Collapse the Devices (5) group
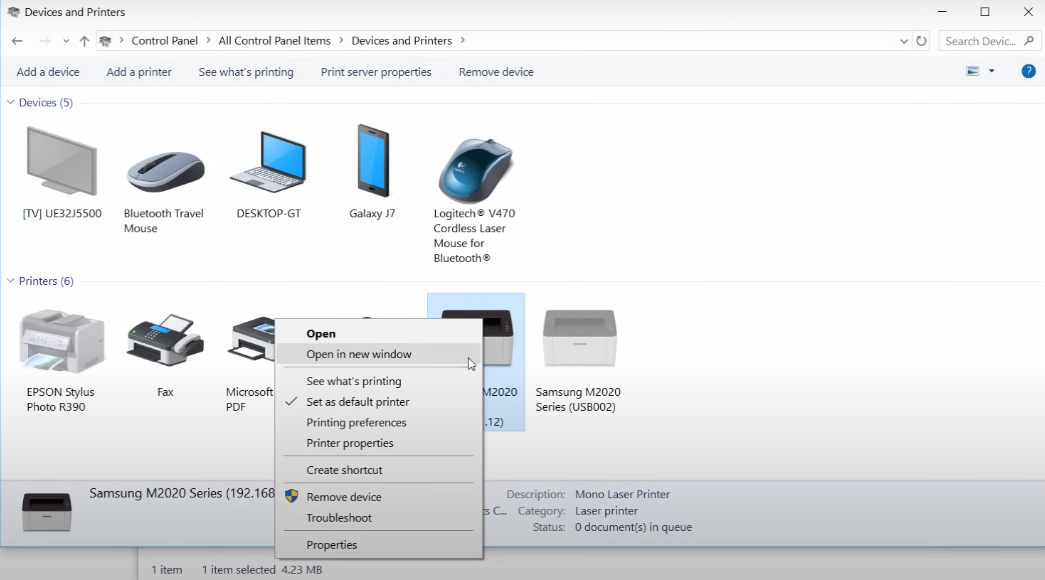The width and height of the screenshot is (1045, 580). (x=11, y=102)
